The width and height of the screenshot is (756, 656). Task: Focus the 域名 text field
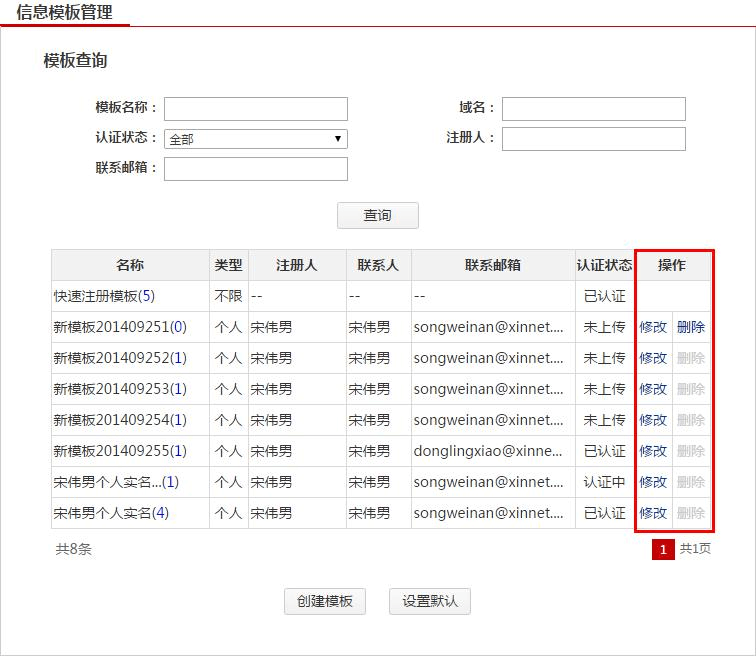pos(593,109)
